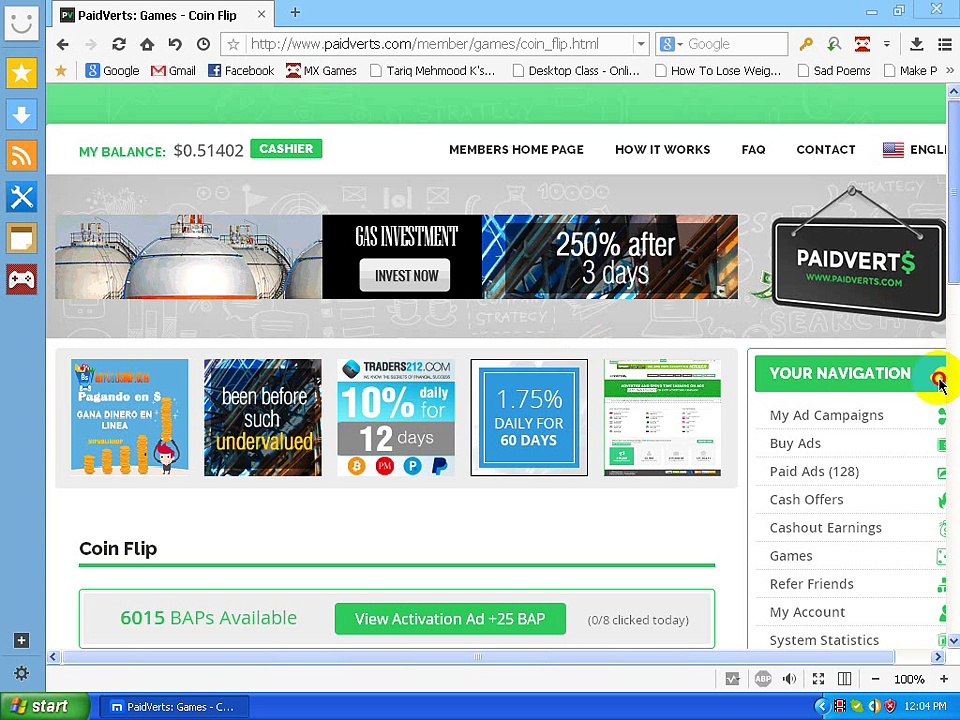Increase page zoom with plus button

click(x=943, y=678)
